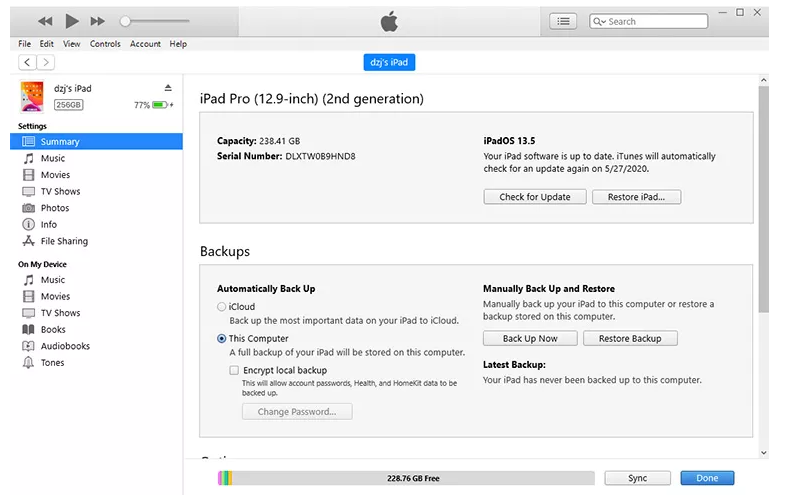Click TV Shows icon under On My Device
Image resolution: width=786 pixels, height=495 pixels.
tap(29, 313)
